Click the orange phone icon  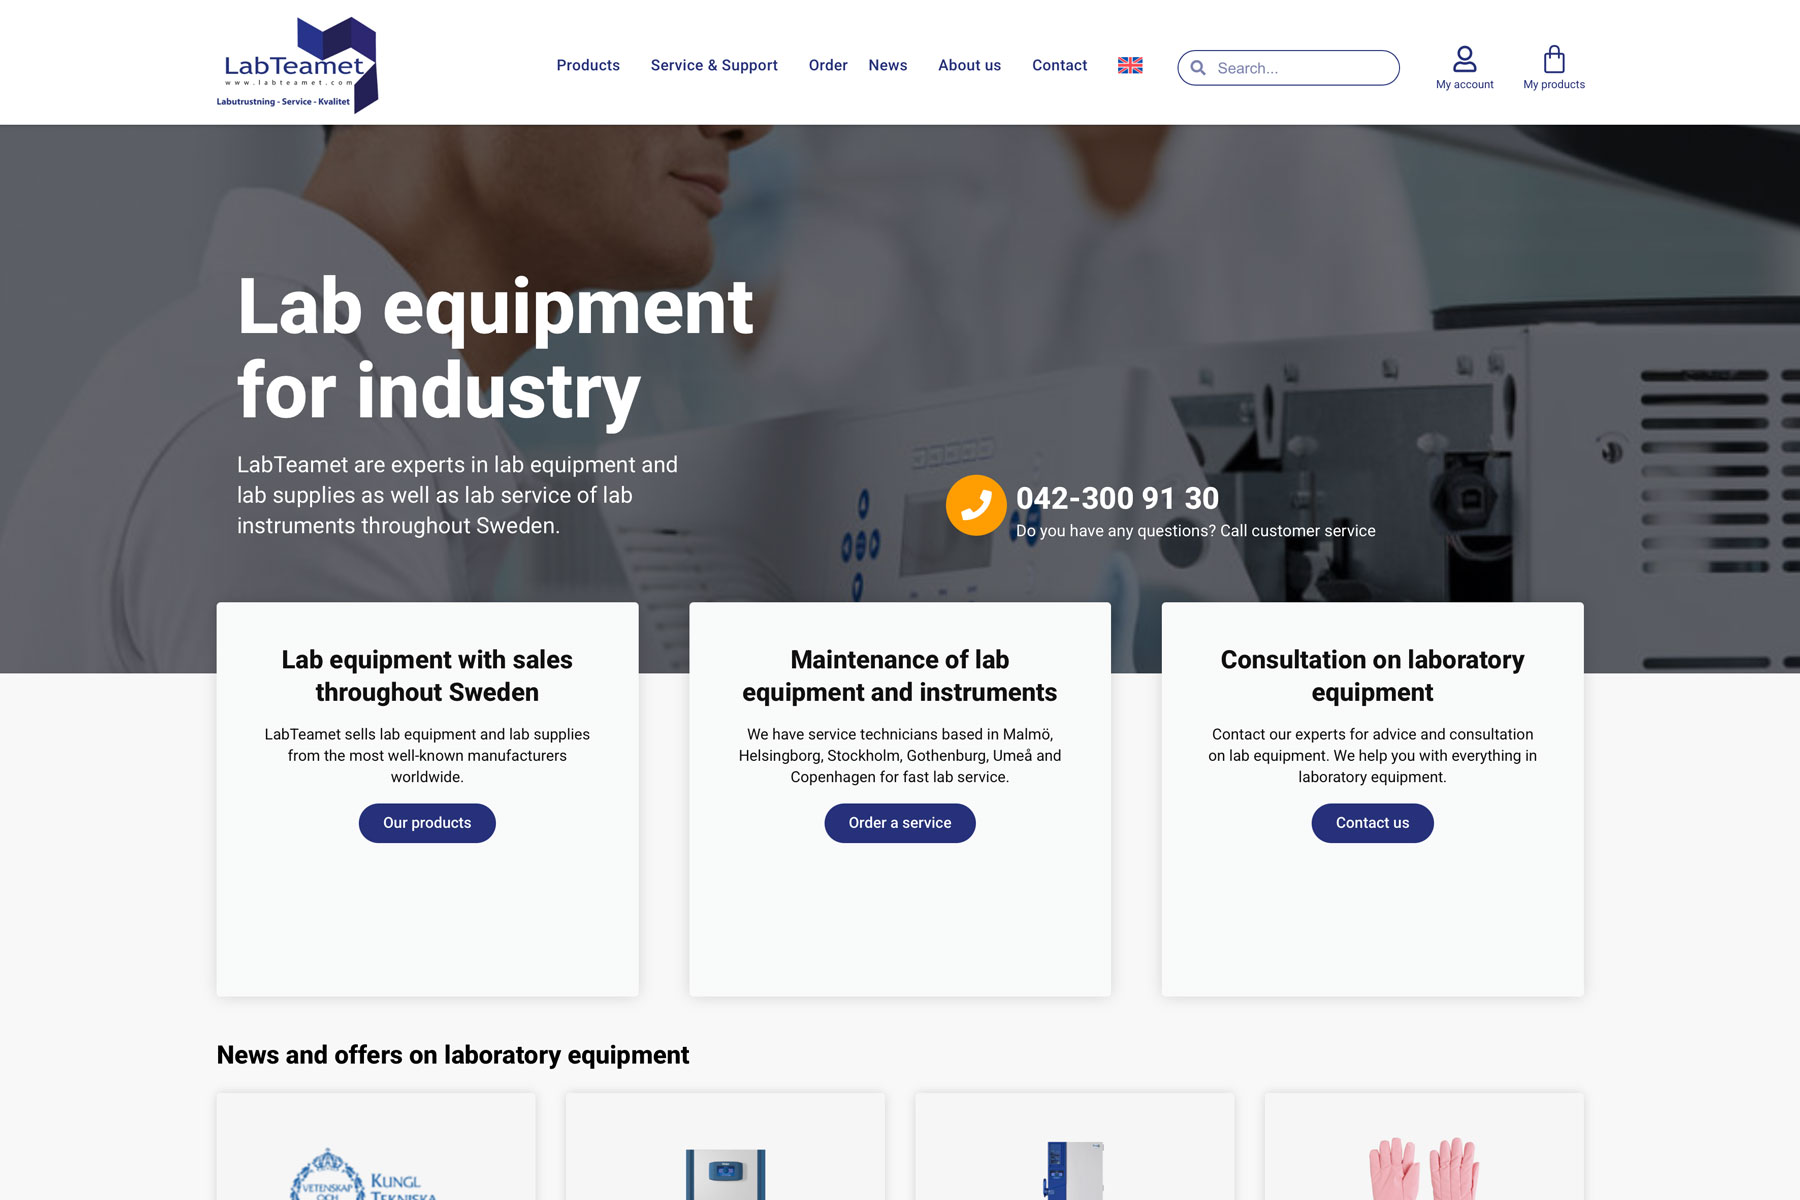[x=975, y=505]
